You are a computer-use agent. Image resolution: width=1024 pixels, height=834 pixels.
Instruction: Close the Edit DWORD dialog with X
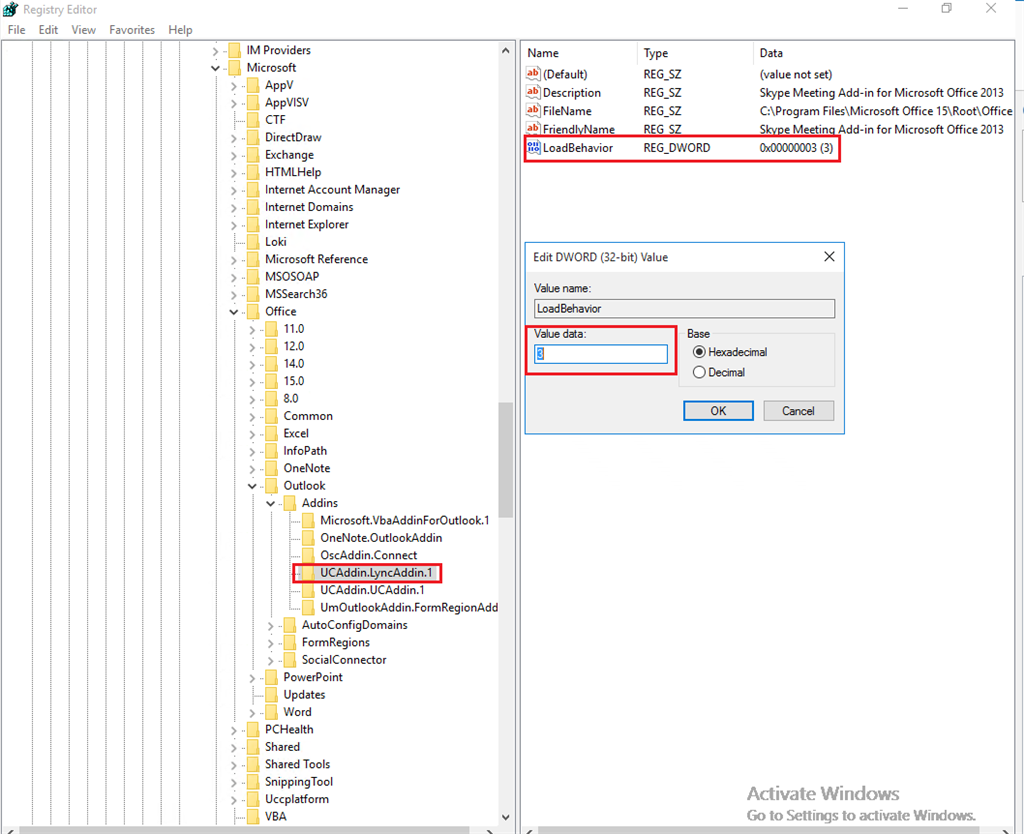click(829, 257)
